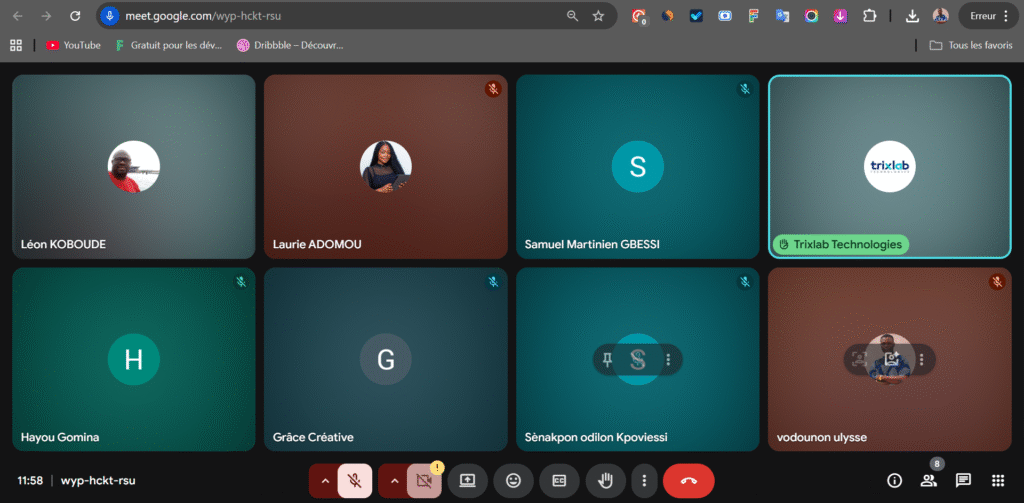Toggle the microphone mute button
This screenshot has width=1024, height=503.
tap(354, 480)
